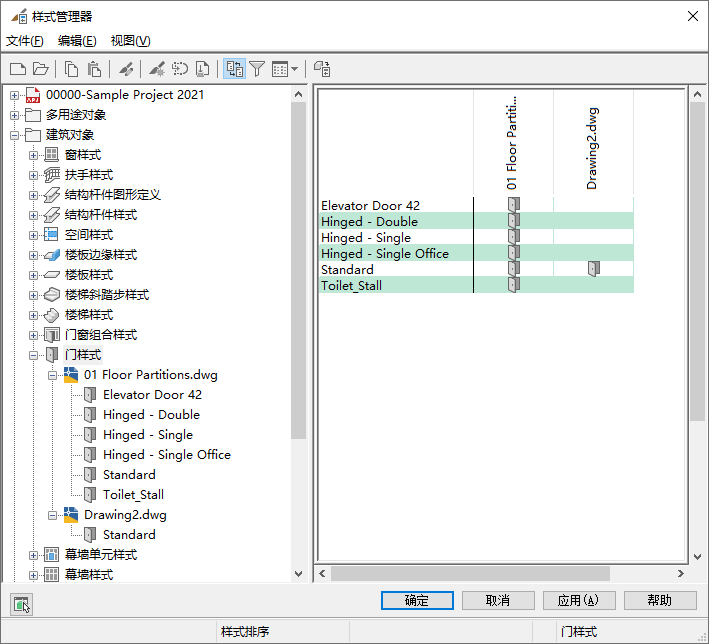Collapse the 建筑对象 folder

(x=14, y=135)
